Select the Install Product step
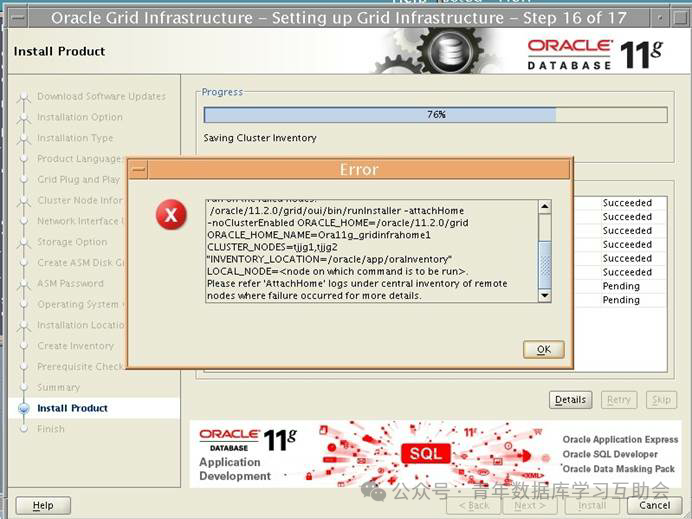The height and width of the screenshot is (519, 692). point(72,408)
